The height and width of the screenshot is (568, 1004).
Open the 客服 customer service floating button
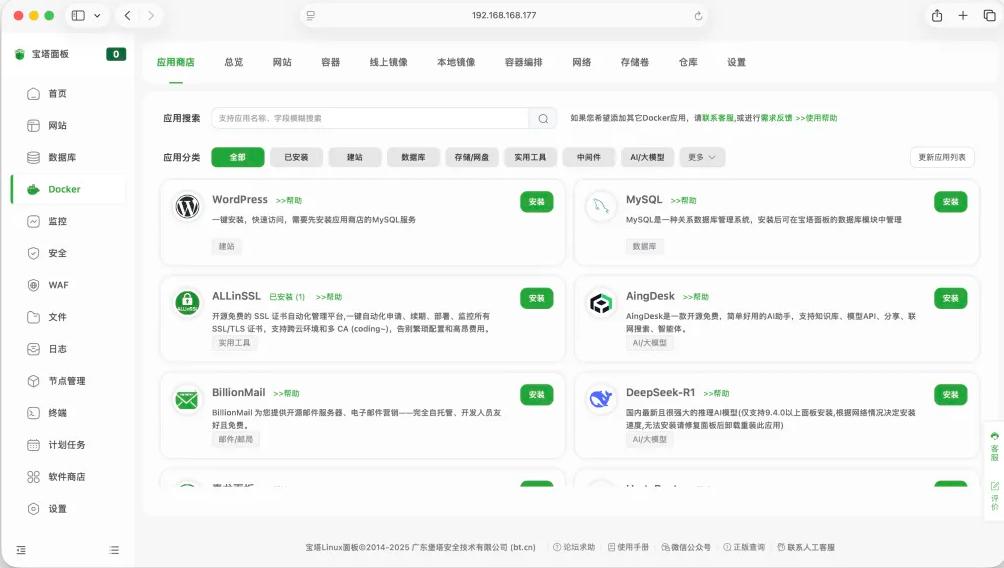coord(994,446)
